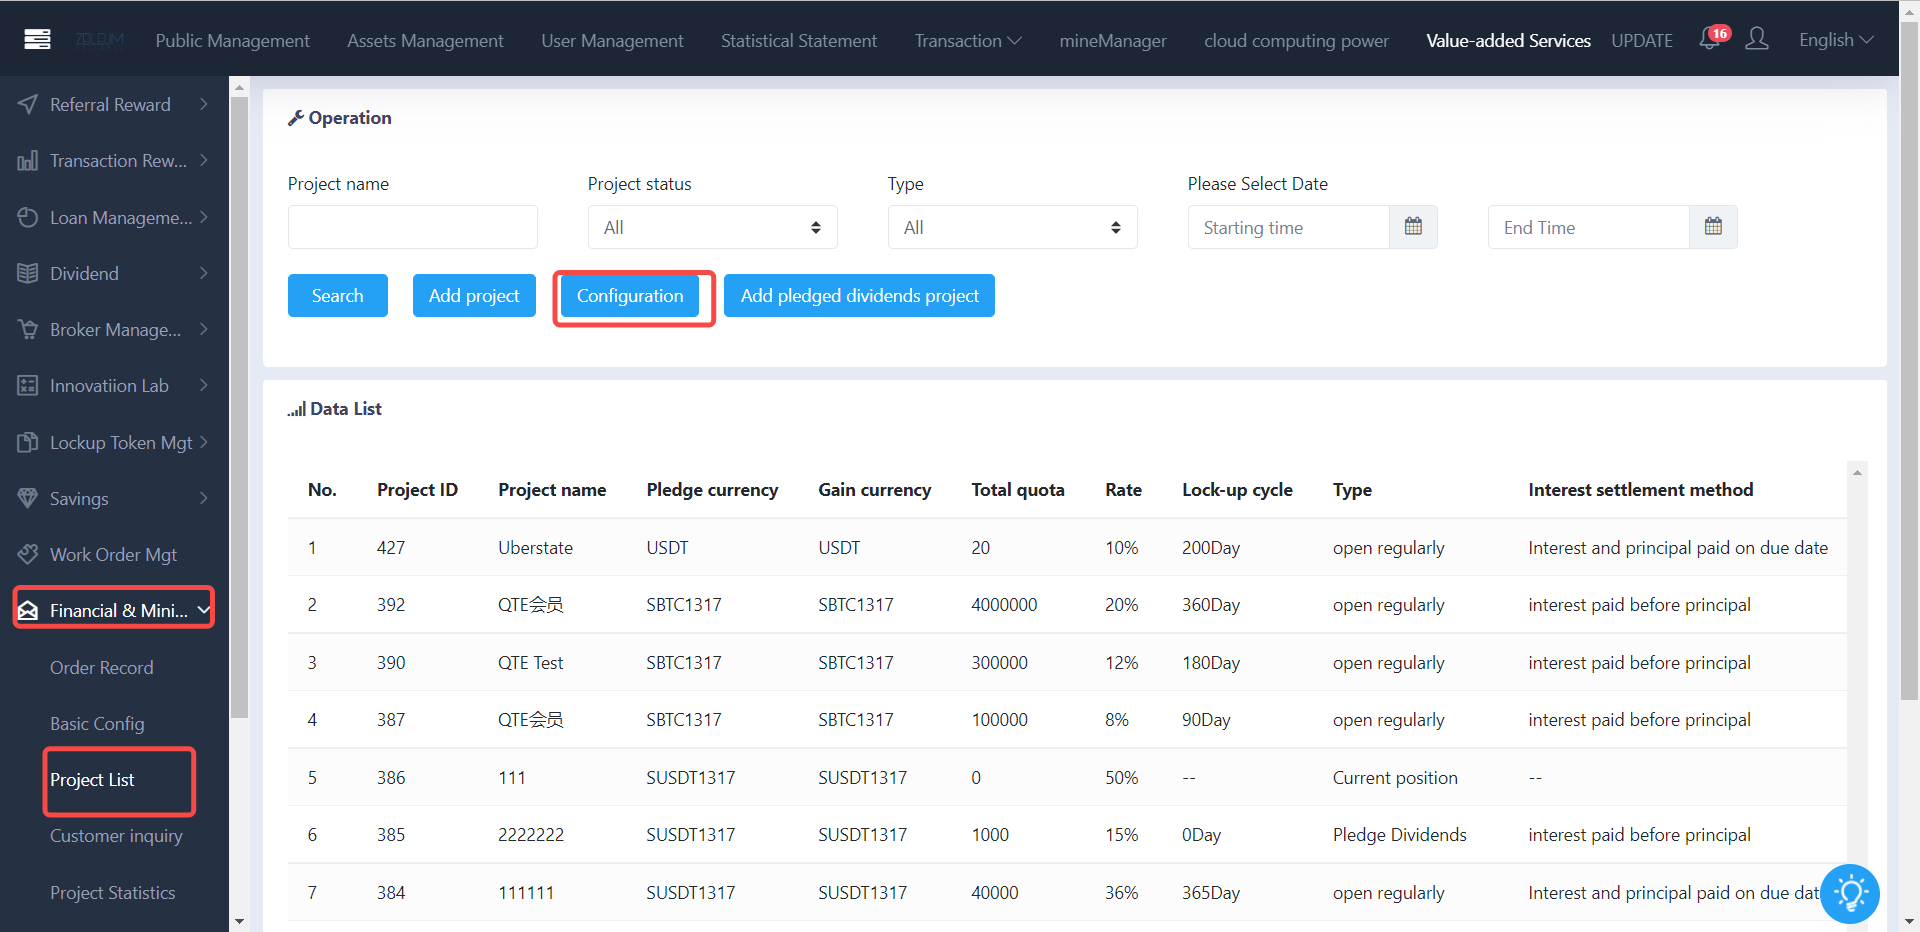
Task: Expand the Transaction Reward chevron
Action: [x=204, y=160]
